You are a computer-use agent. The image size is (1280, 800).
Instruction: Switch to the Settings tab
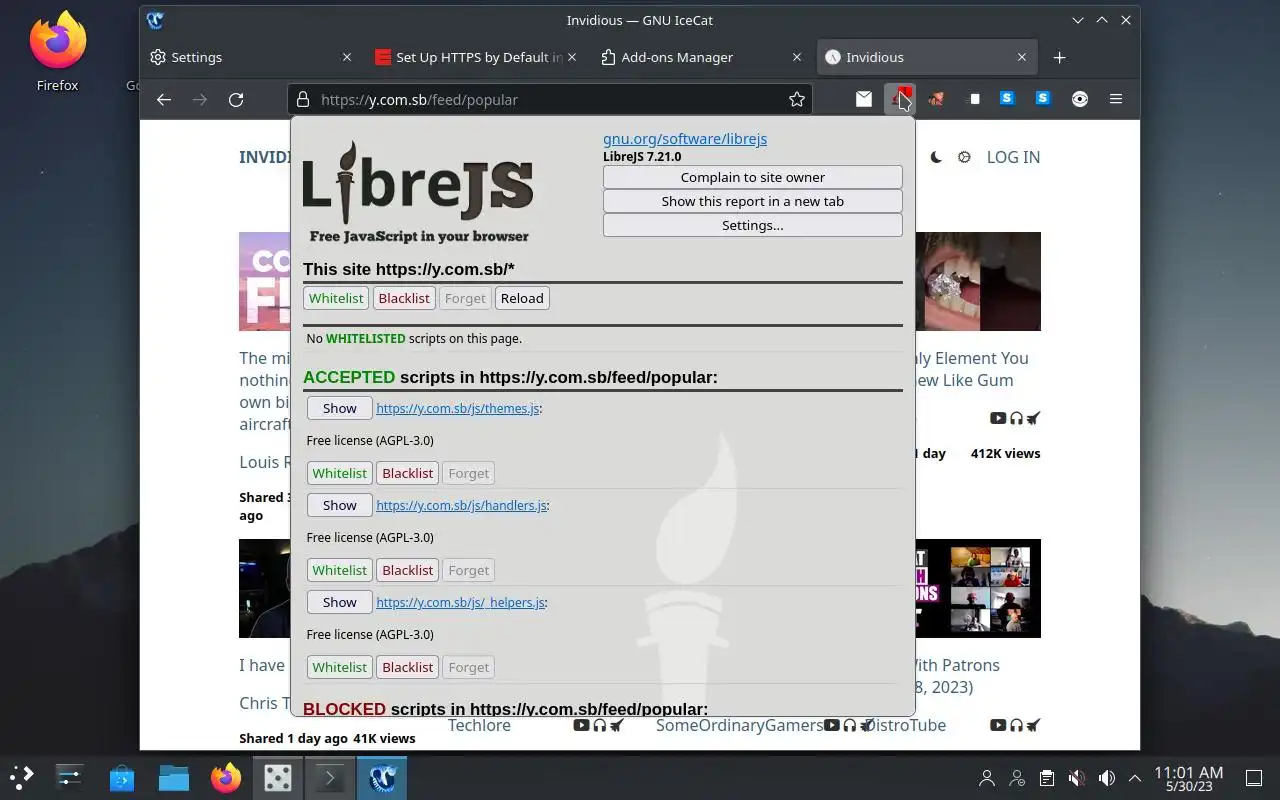click(x=251, y=57)
